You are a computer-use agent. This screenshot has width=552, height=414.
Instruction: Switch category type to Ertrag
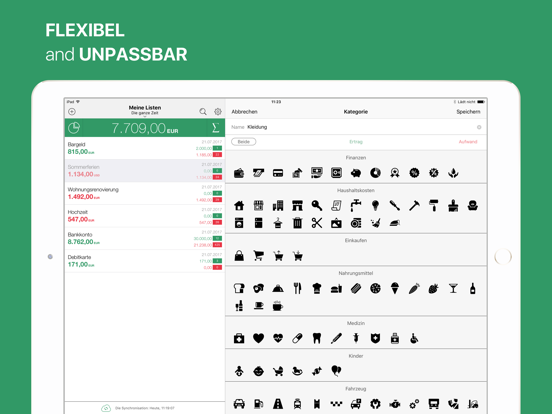click(356, 142)
